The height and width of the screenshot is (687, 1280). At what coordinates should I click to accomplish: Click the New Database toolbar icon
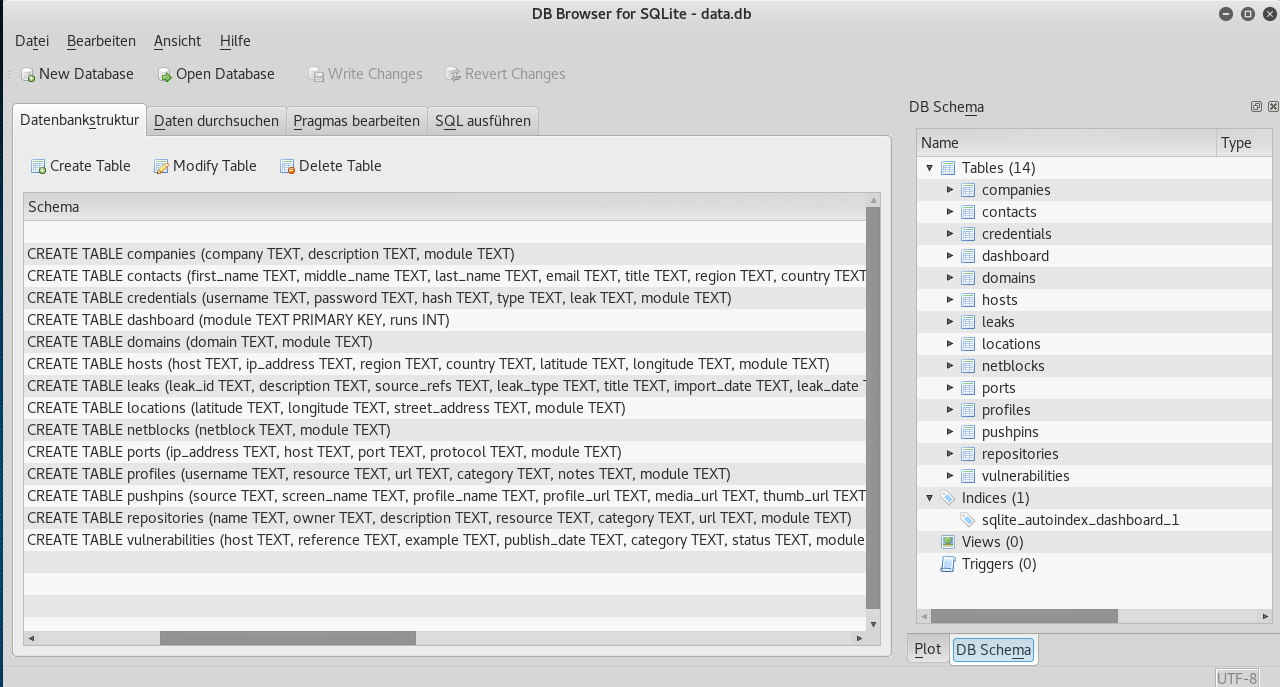(x=28, y=75)
